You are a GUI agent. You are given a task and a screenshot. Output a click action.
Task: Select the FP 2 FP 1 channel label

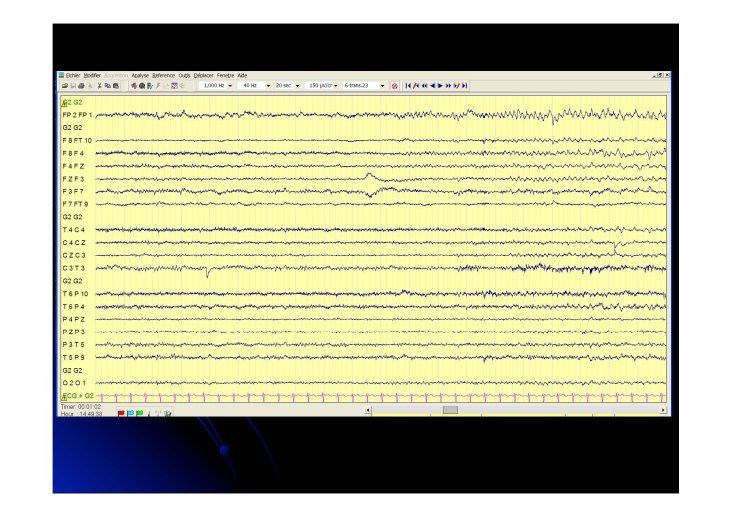coord(77,115)
